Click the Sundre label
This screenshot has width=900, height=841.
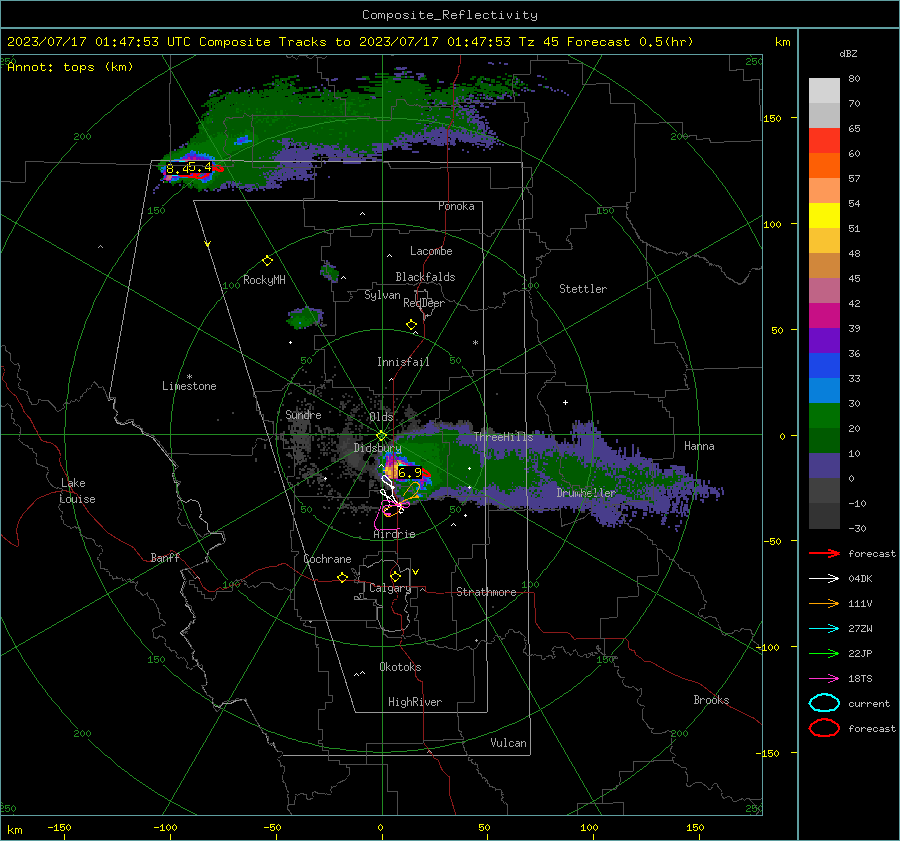tap(303, 415)
